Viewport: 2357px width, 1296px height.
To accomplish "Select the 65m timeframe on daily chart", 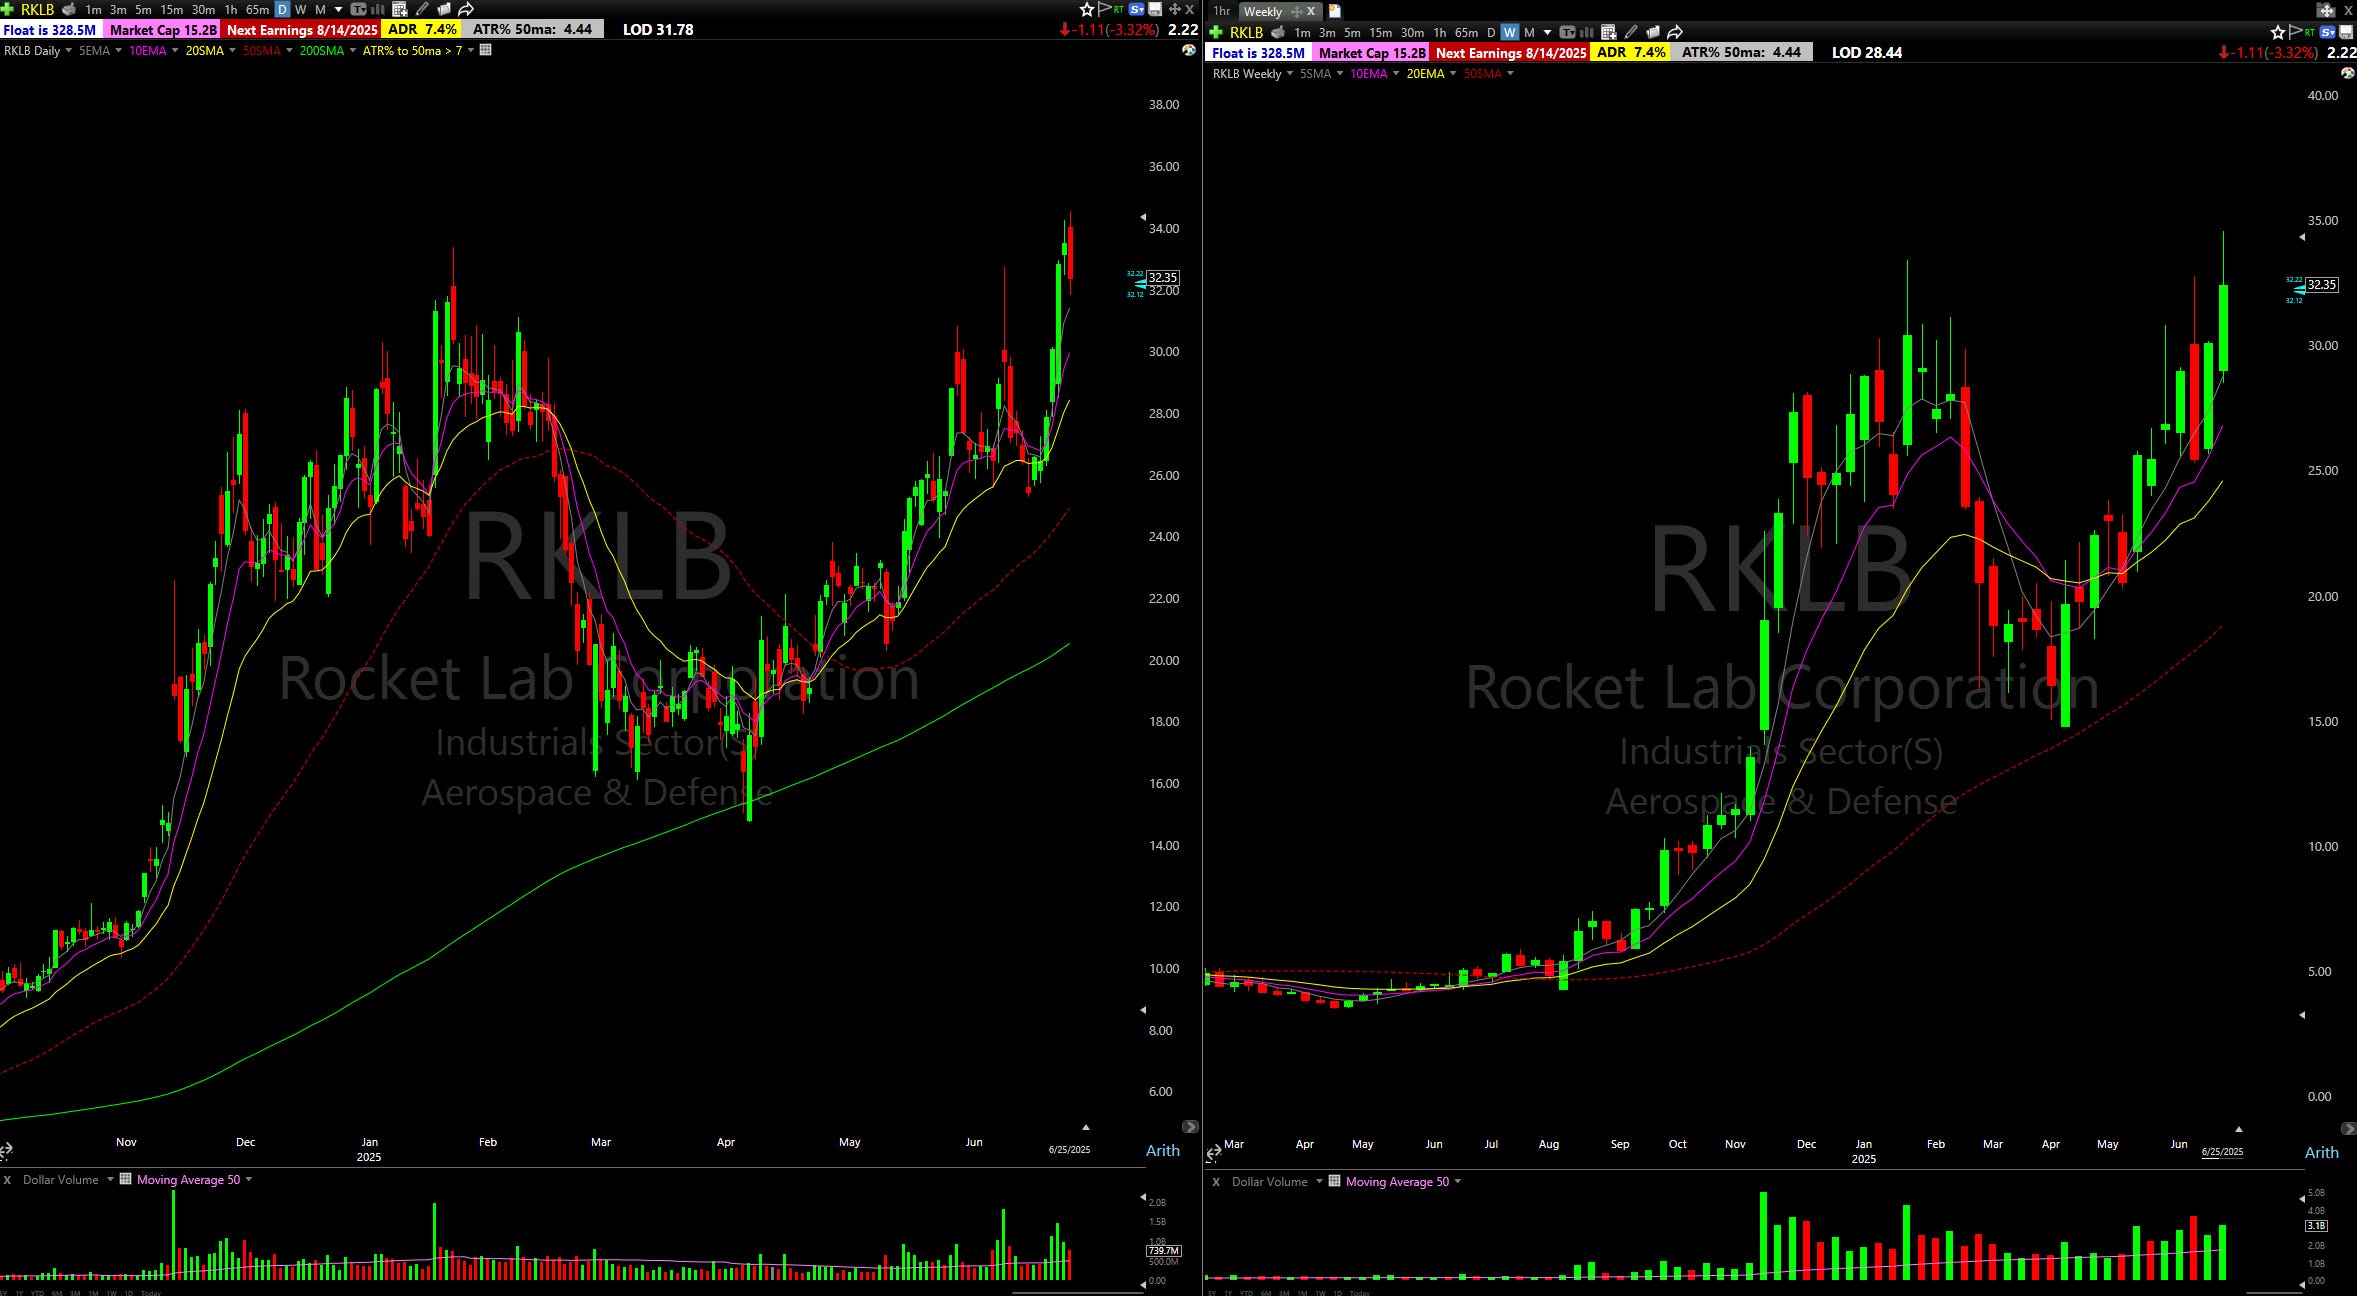I will click(x=257, y=9).
